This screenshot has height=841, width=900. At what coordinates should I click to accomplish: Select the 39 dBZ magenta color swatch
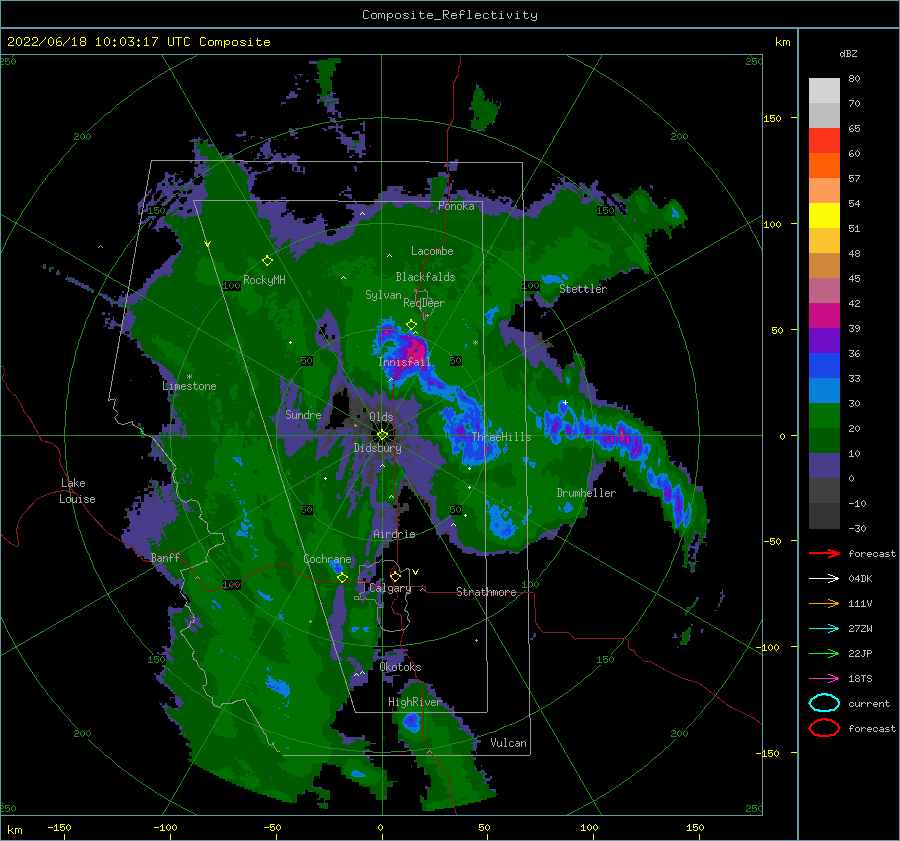(x=824, y=316)
